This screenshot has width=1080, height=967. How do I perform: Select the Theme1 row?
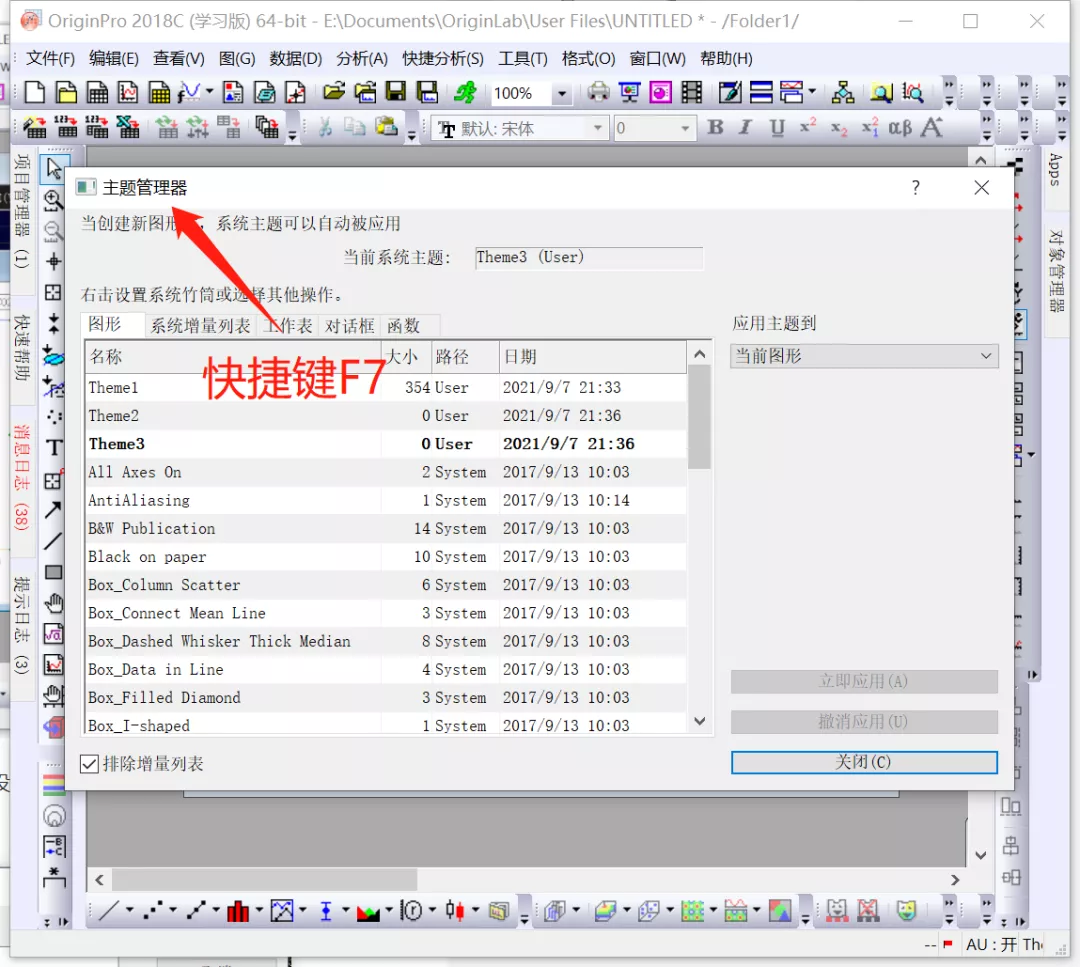pyautogui.click(x=386, y=388)
